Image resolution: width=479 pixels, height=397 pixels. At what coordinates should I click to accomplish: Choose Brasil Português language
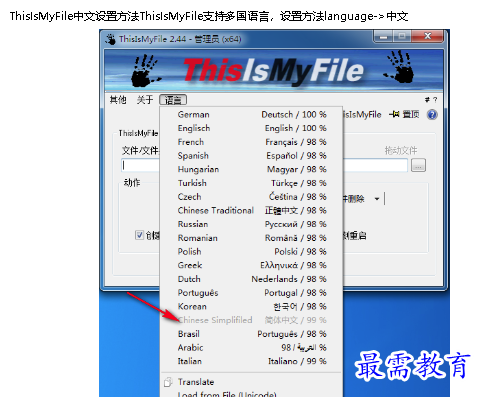pyautogui.click(x=252, y=334)
